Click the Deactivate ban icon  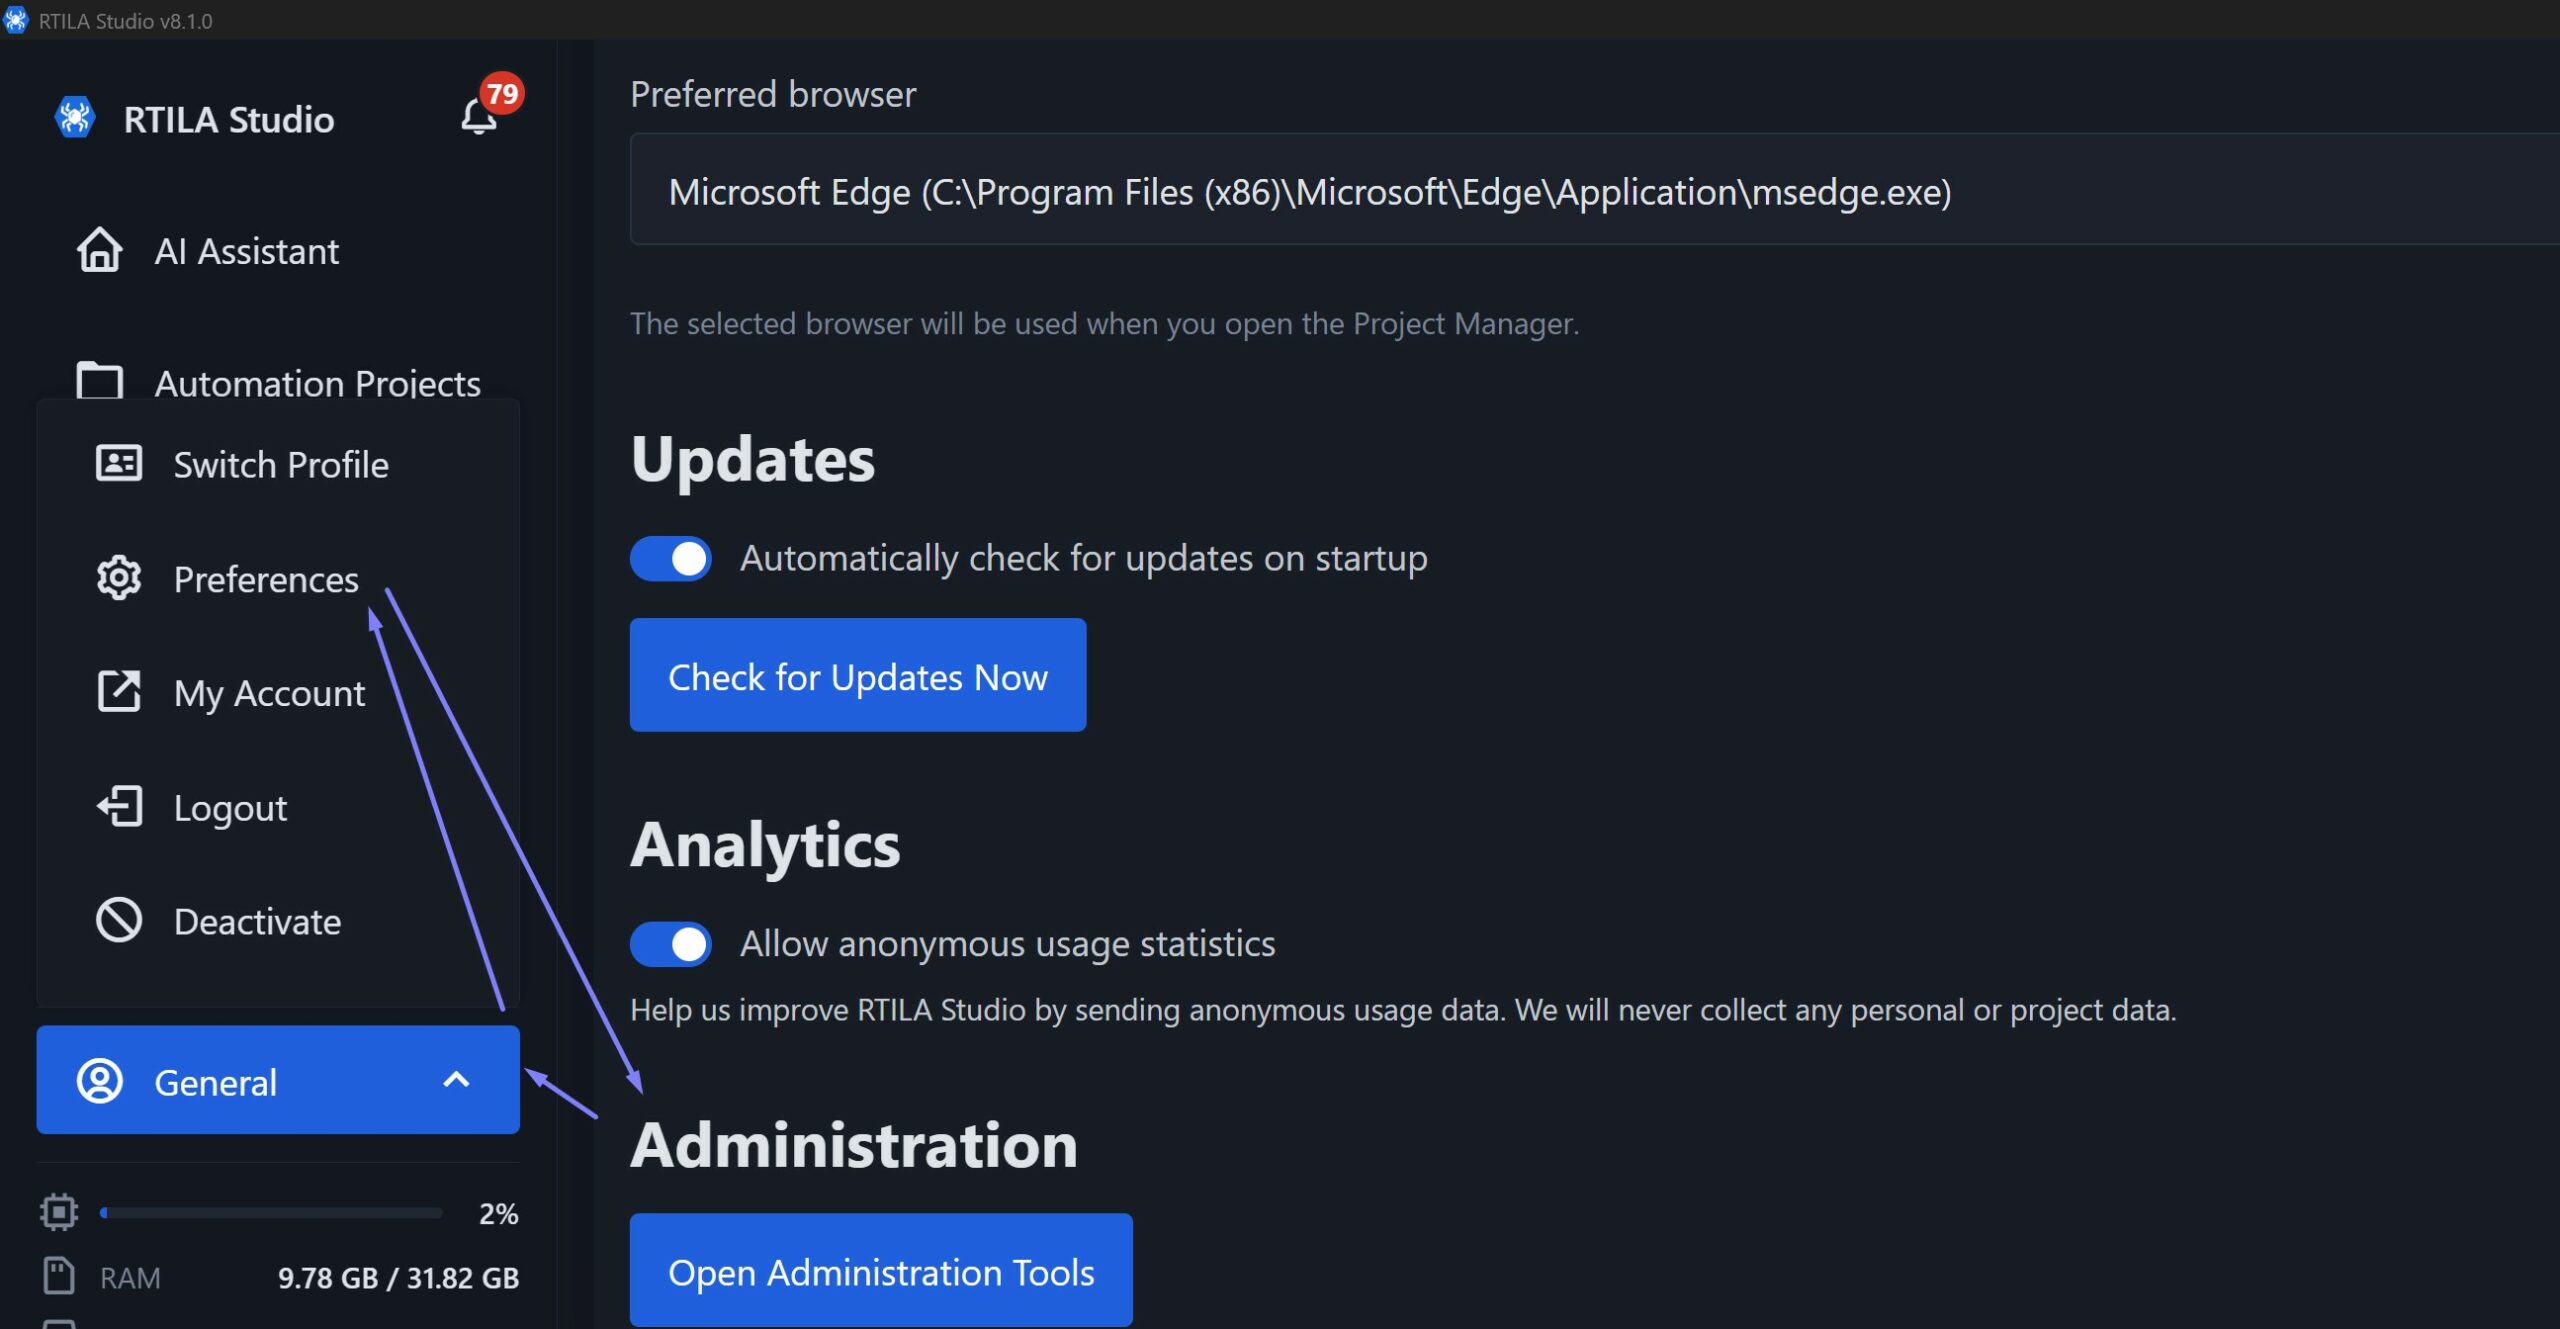coord(118,920)
